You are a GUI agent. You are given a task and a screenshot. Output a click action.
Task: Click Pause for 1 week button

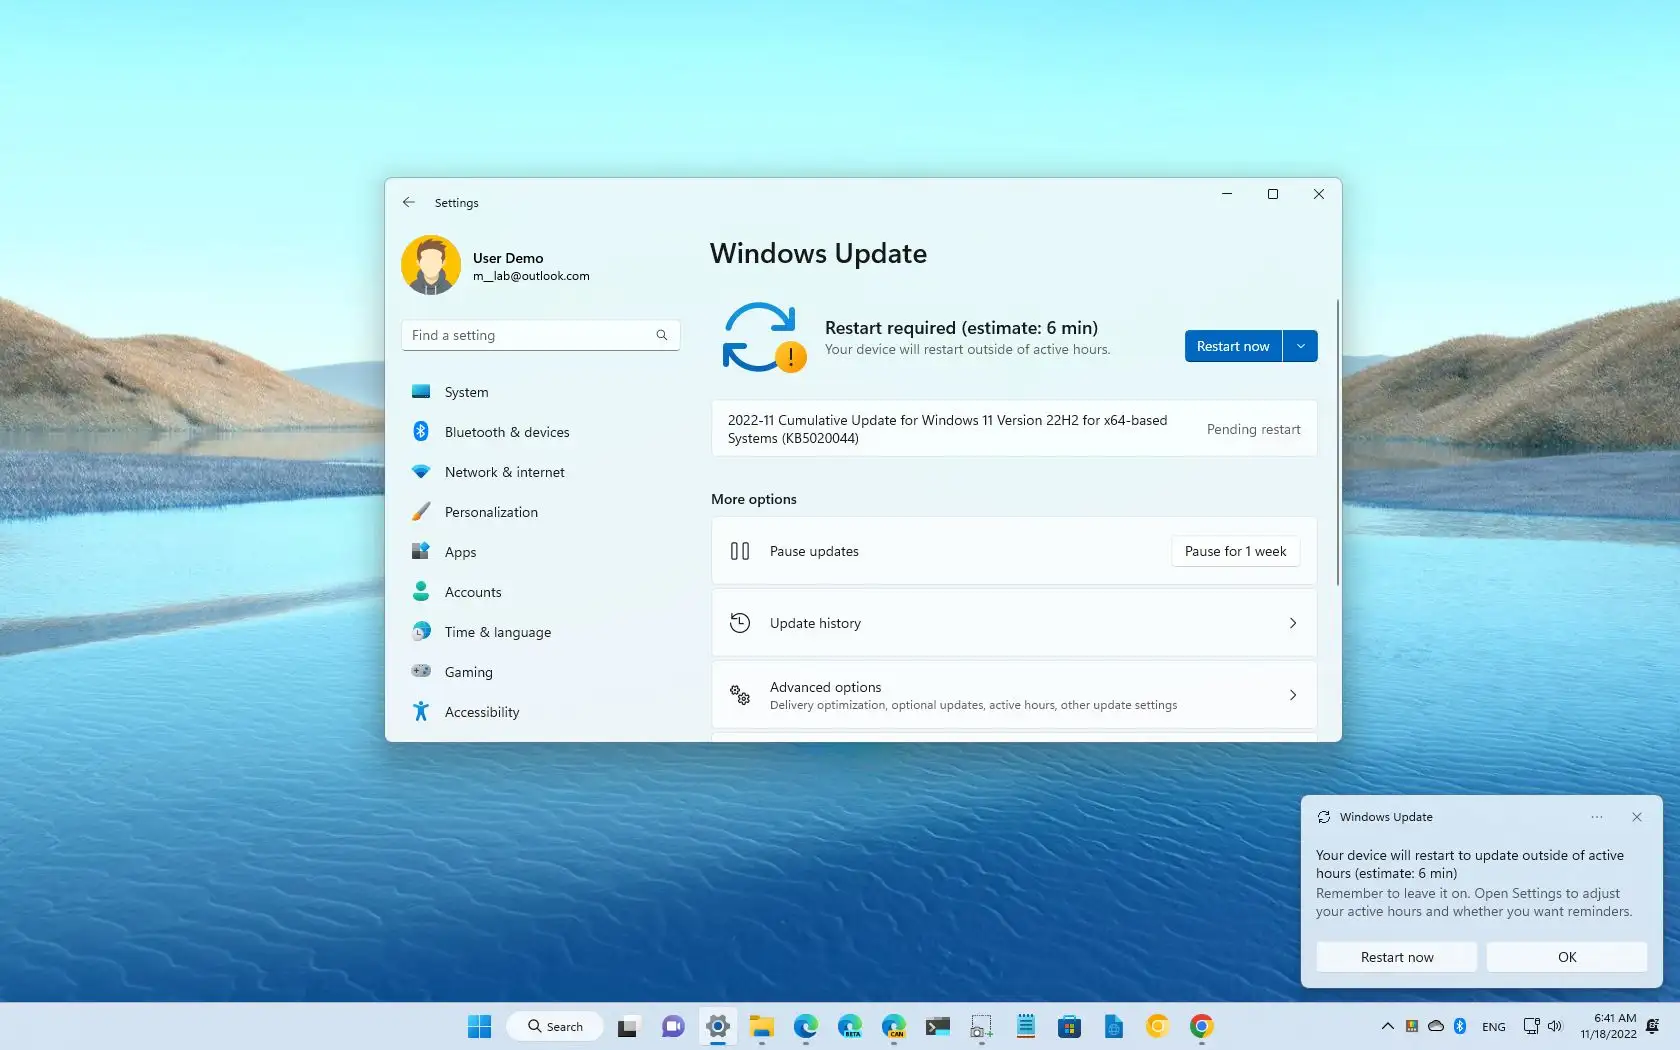click(1235, 551)
